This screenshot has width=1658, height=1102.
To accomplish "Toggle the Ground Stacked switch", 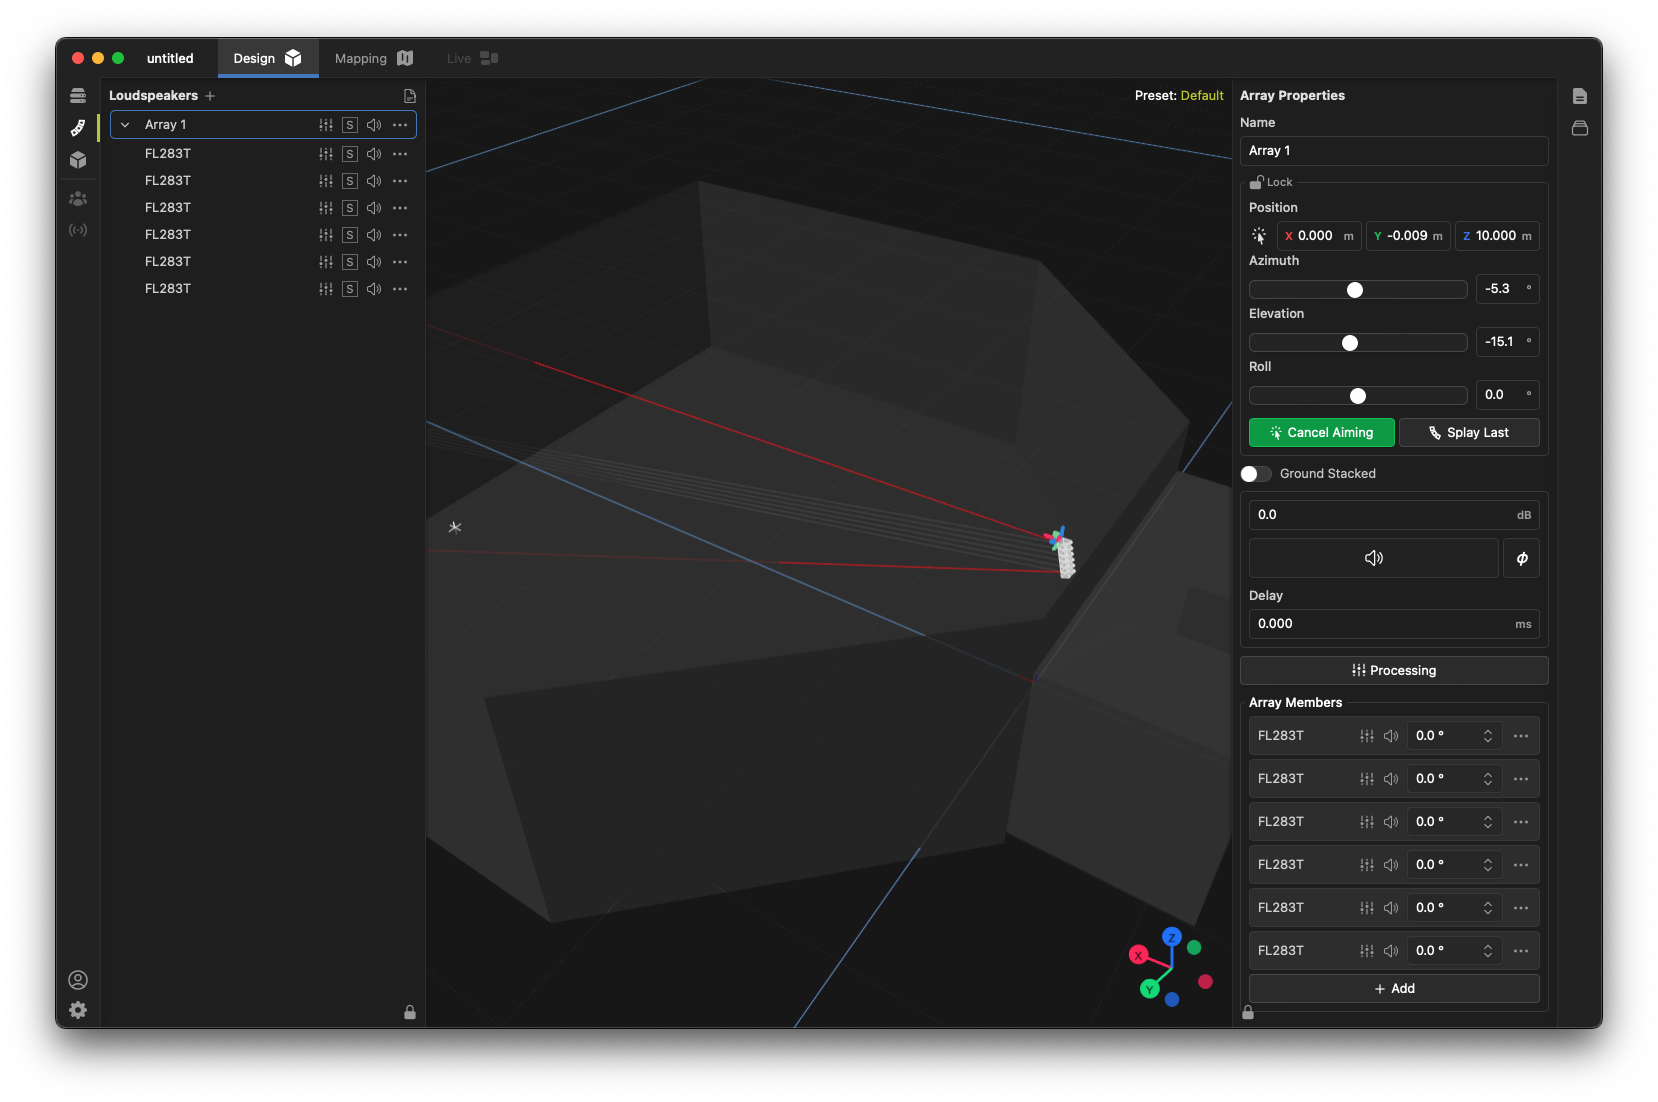I will click(1256, 474).
